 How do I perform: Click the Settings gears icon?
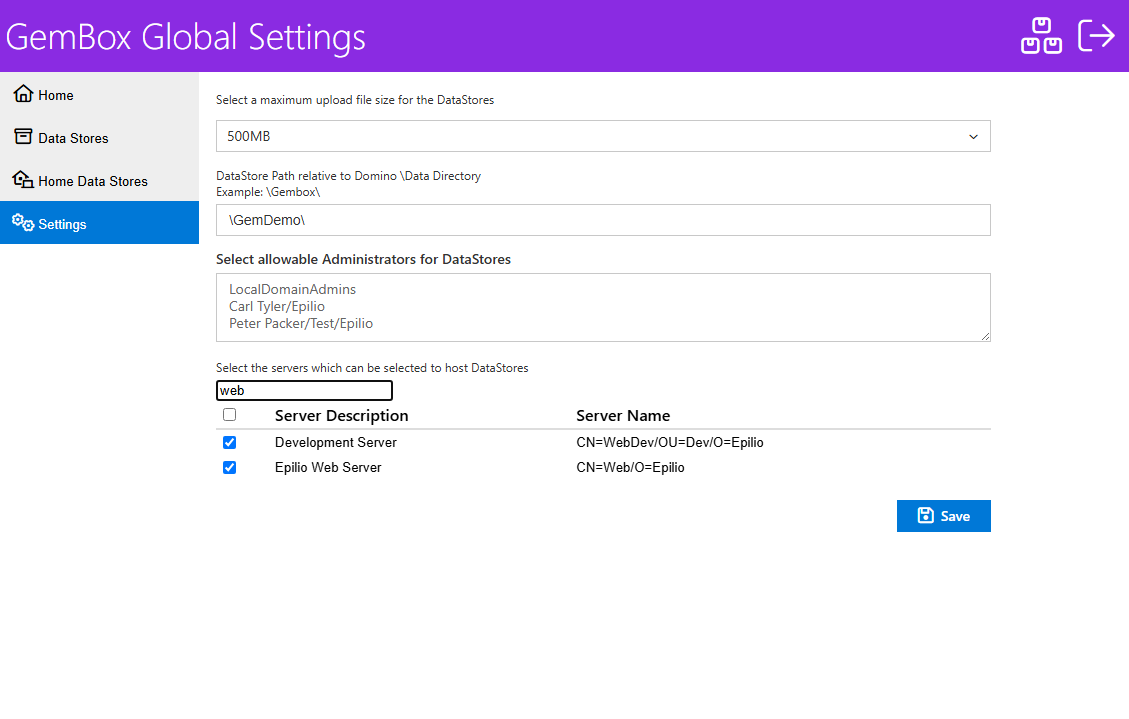23,223
